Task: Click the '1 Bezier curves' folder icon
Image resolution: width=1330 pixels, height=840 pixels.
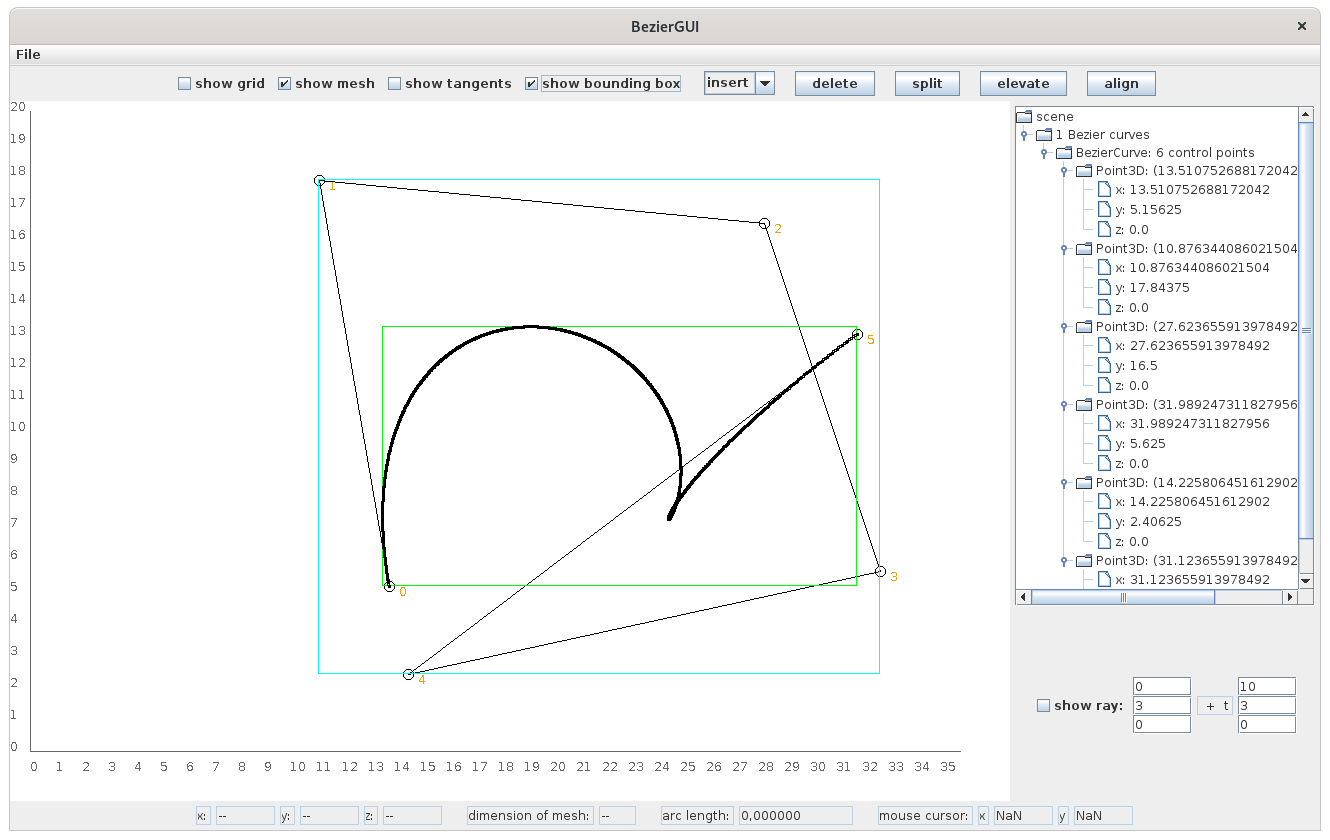Action: 1044,135
